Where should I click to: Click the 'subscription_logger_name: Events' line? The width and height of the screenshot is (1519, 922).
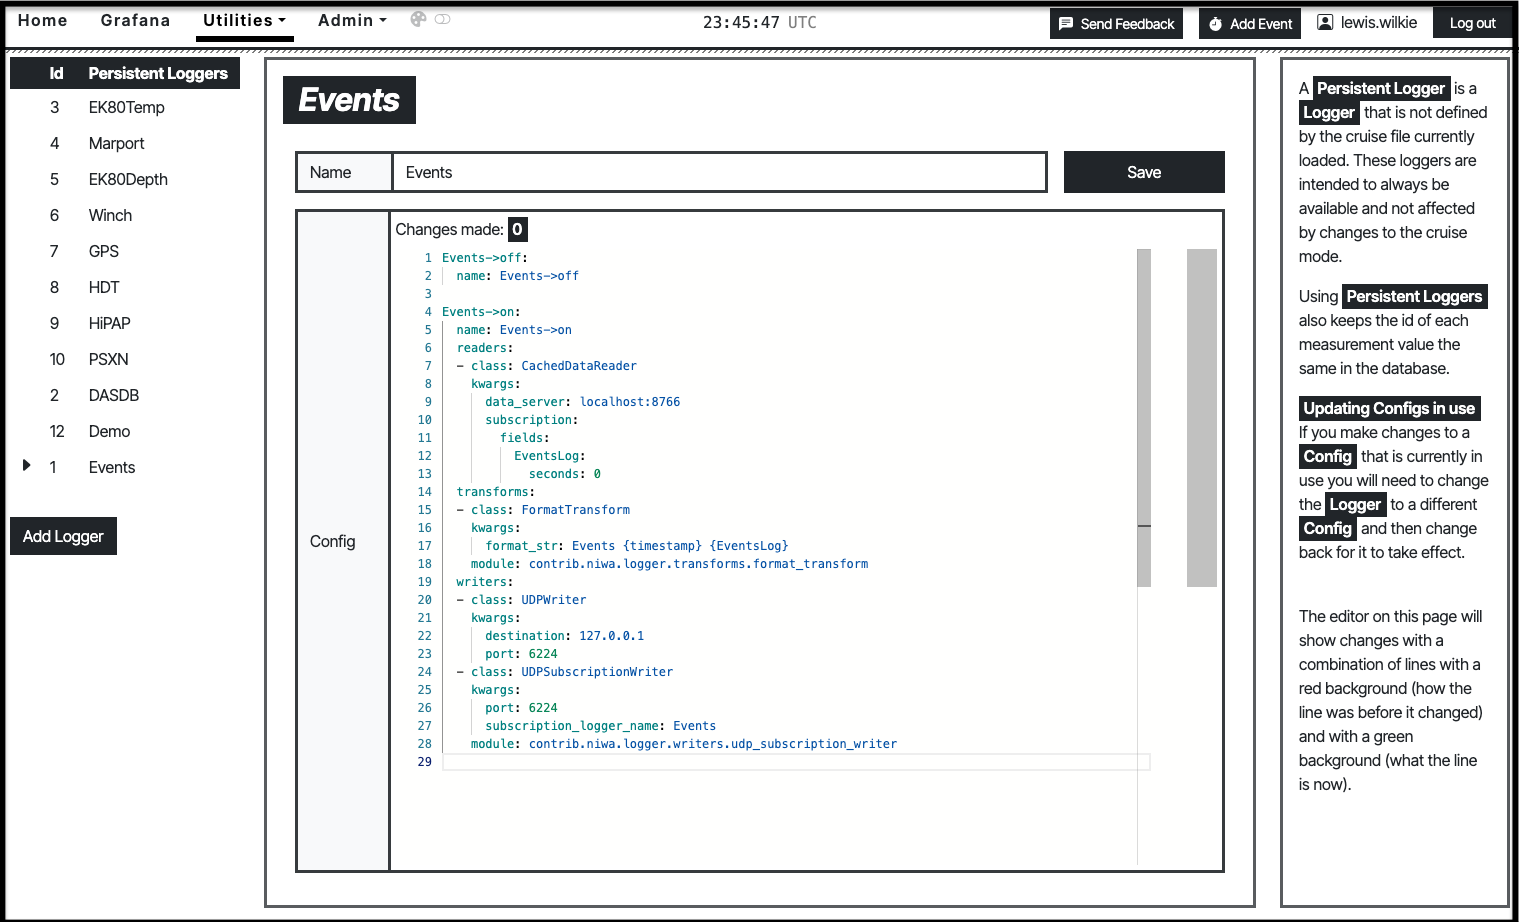click(601, 726)
